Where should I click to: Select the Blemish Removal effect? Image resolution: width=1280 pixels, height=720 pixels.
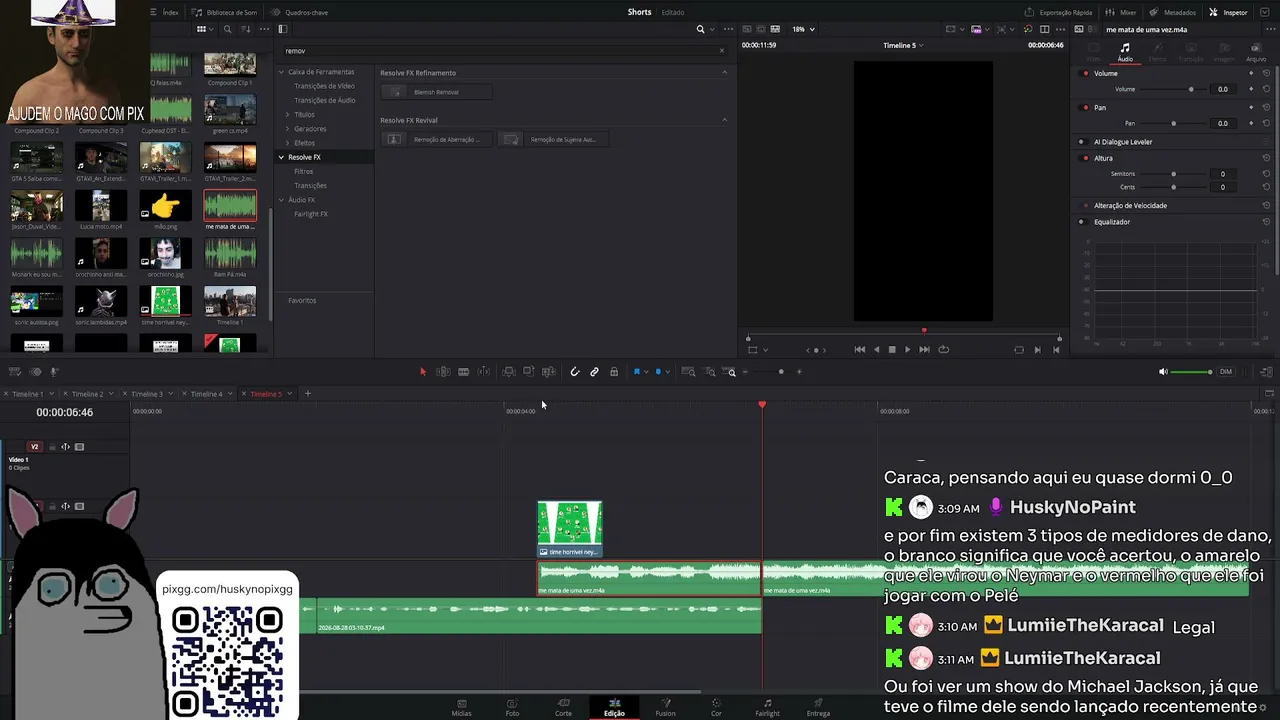(x=436, y=92)
